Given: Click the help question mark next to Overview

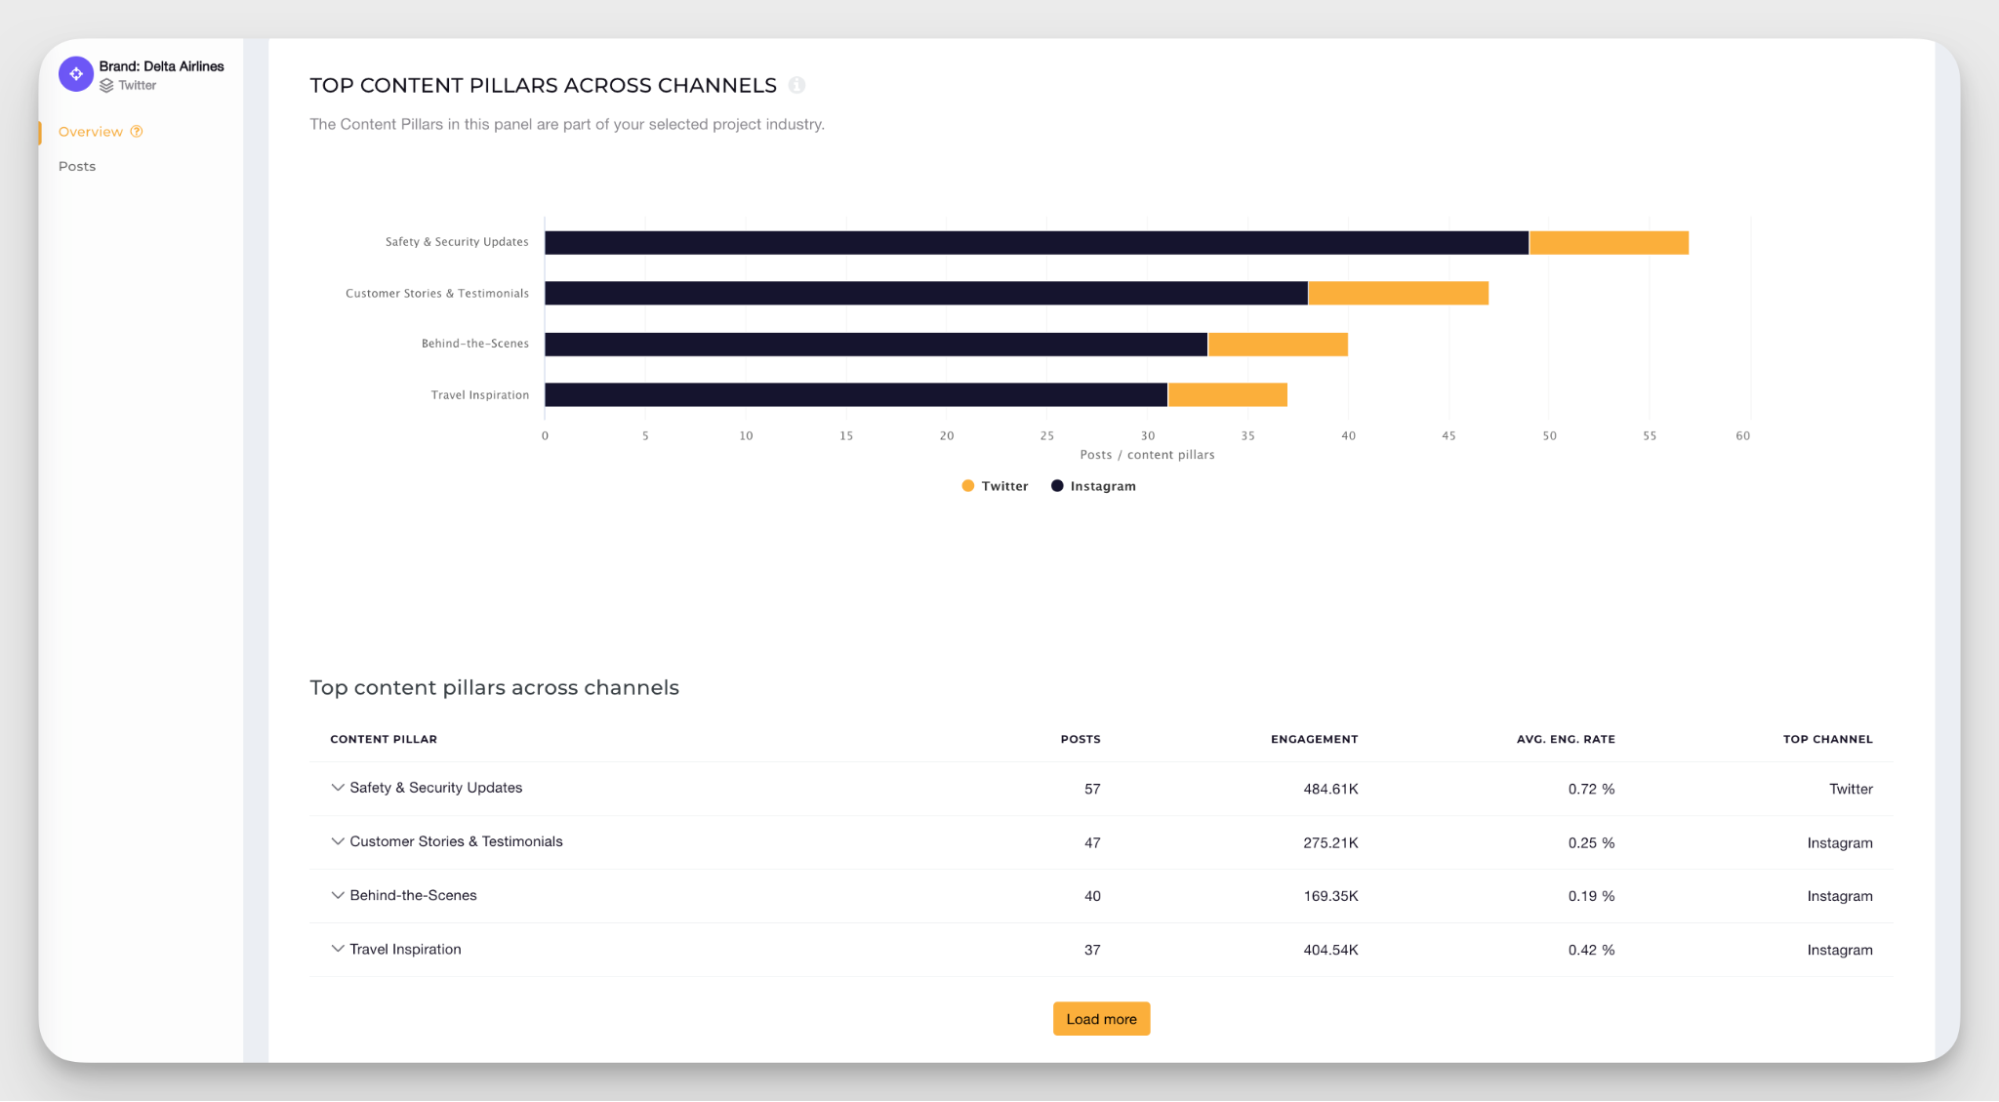Looking at the screenshot, I should click(135, 131).
